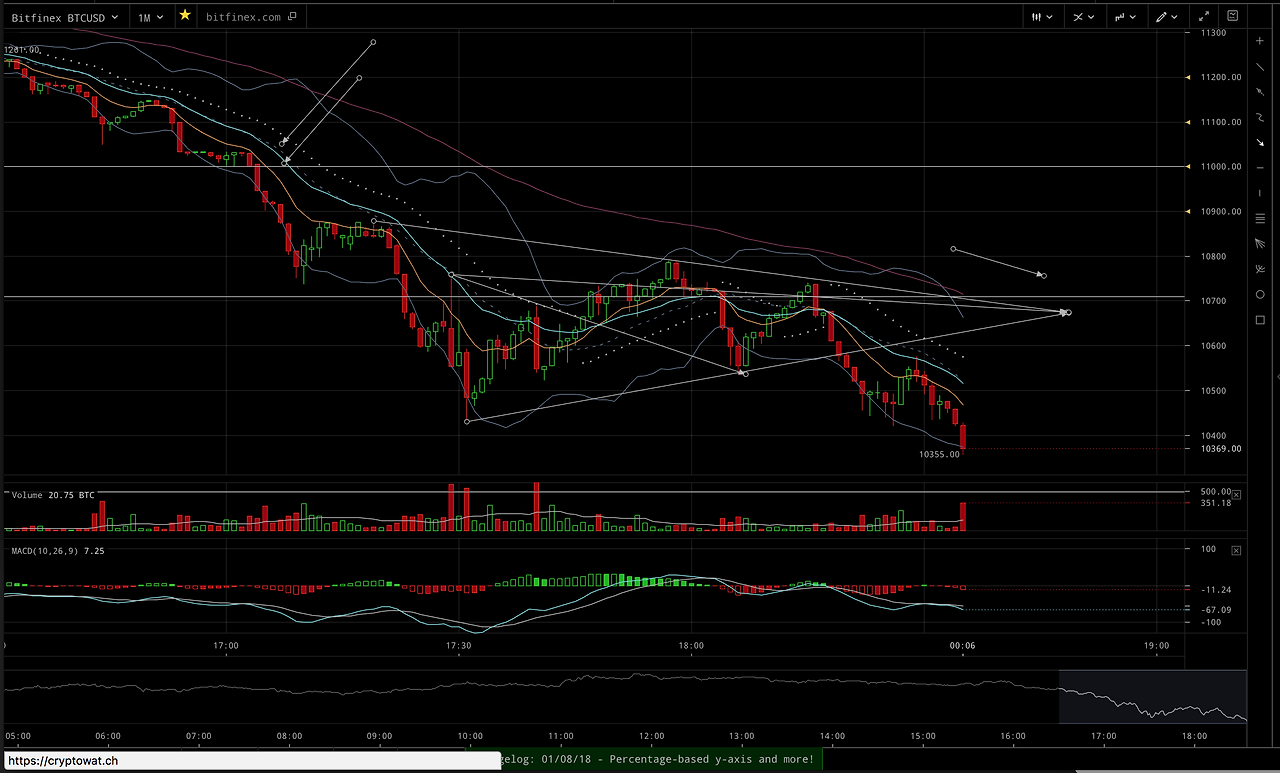Open the bitfinex.com external link

coord(251,17)
